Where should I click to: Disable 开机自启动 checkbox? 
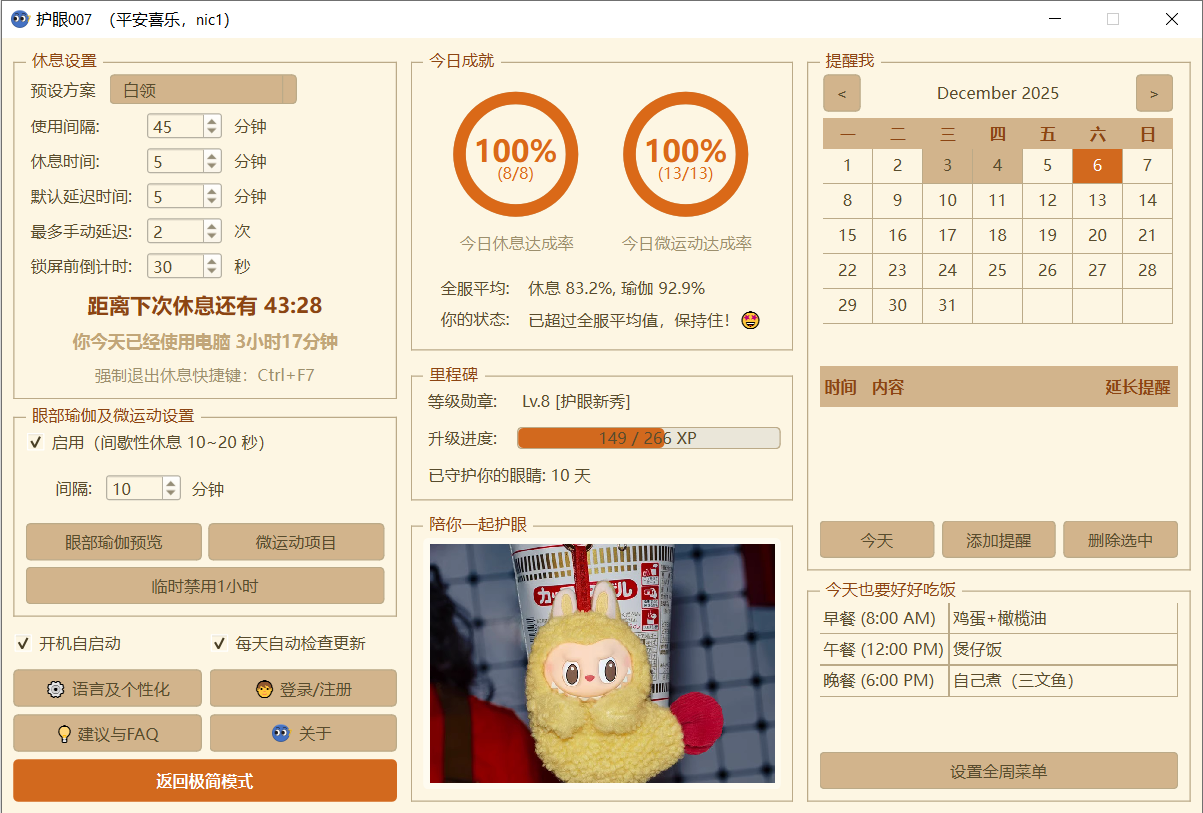click(x=23, y=643)
